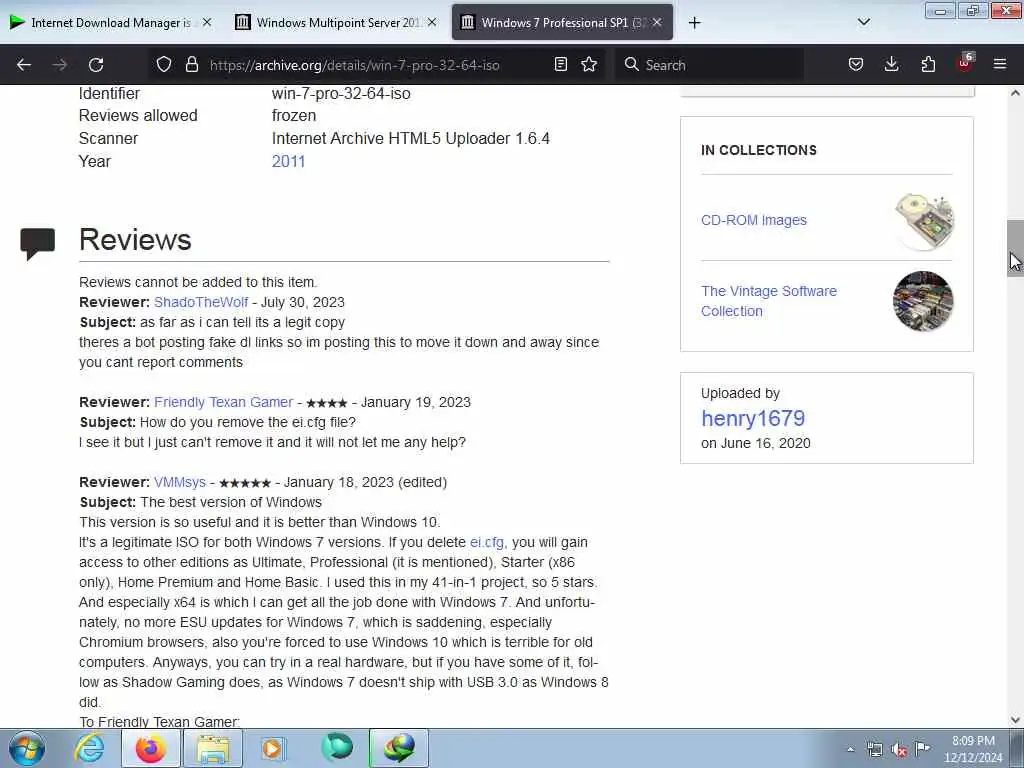Reload the current archive.org page
Screen dimensions: 1024x768
coord(96,65)
